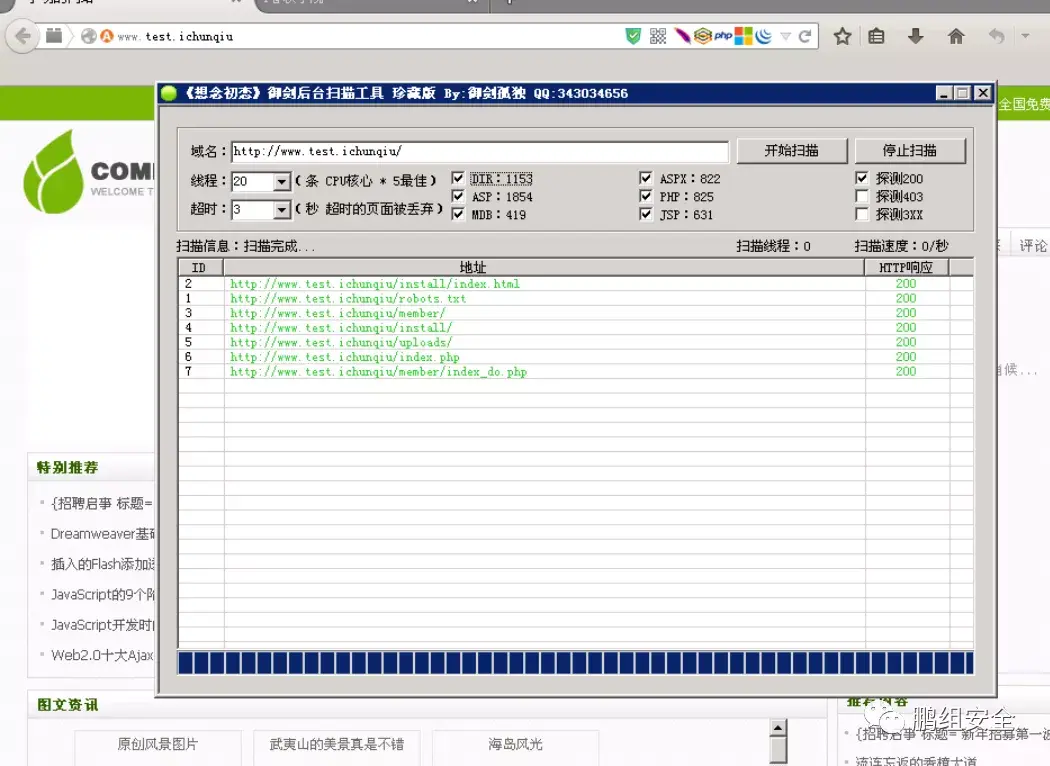This screenshot has width=1050, height=766.
Task: Close the scanner tool window
Action: click(982, 93)
